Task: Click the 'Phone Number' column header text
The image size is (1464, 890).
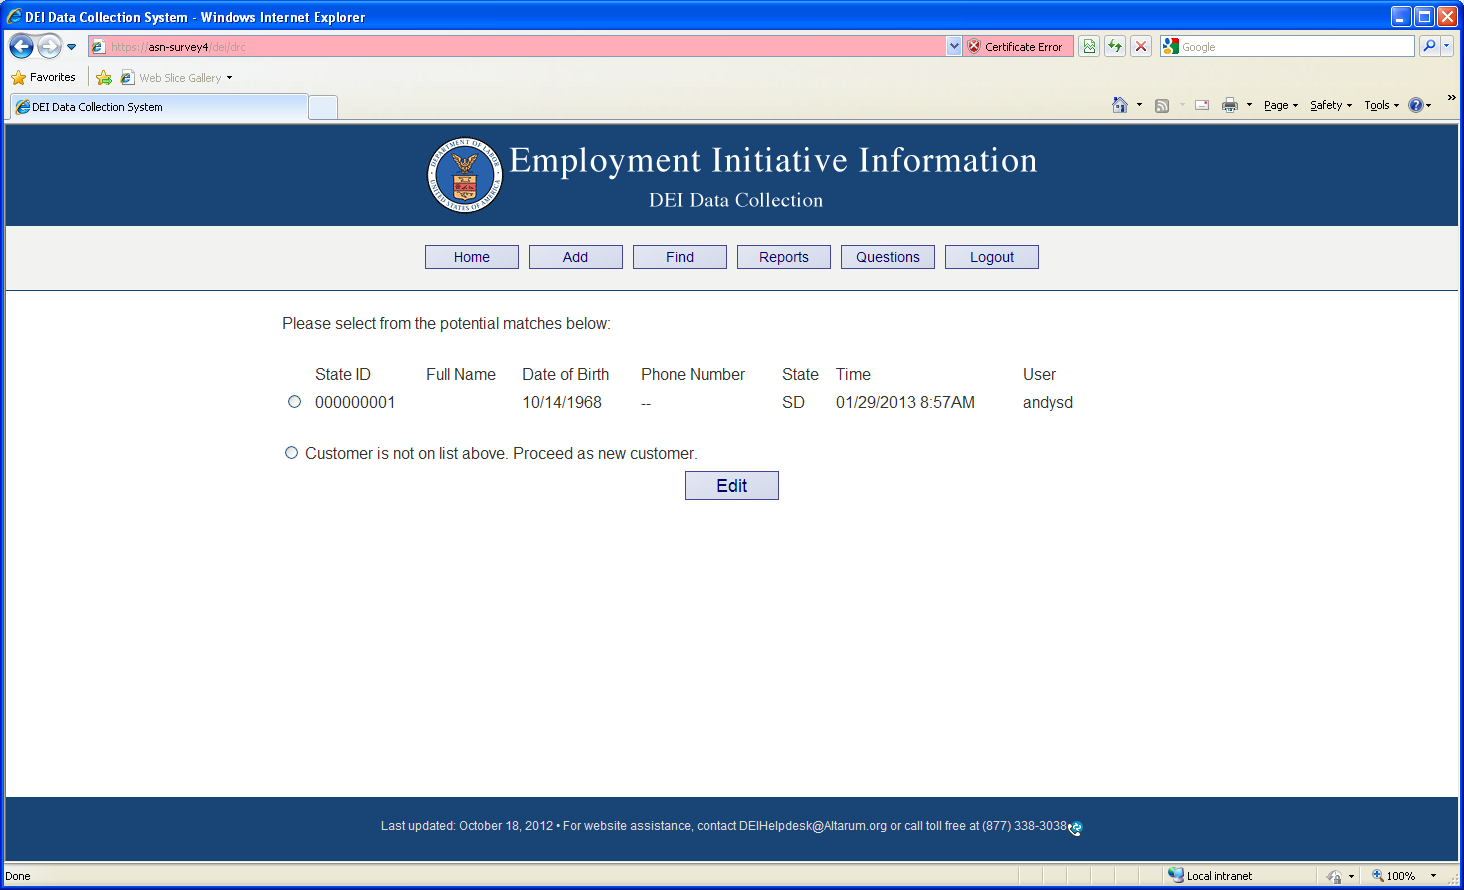Action: (x=693, y=374)
